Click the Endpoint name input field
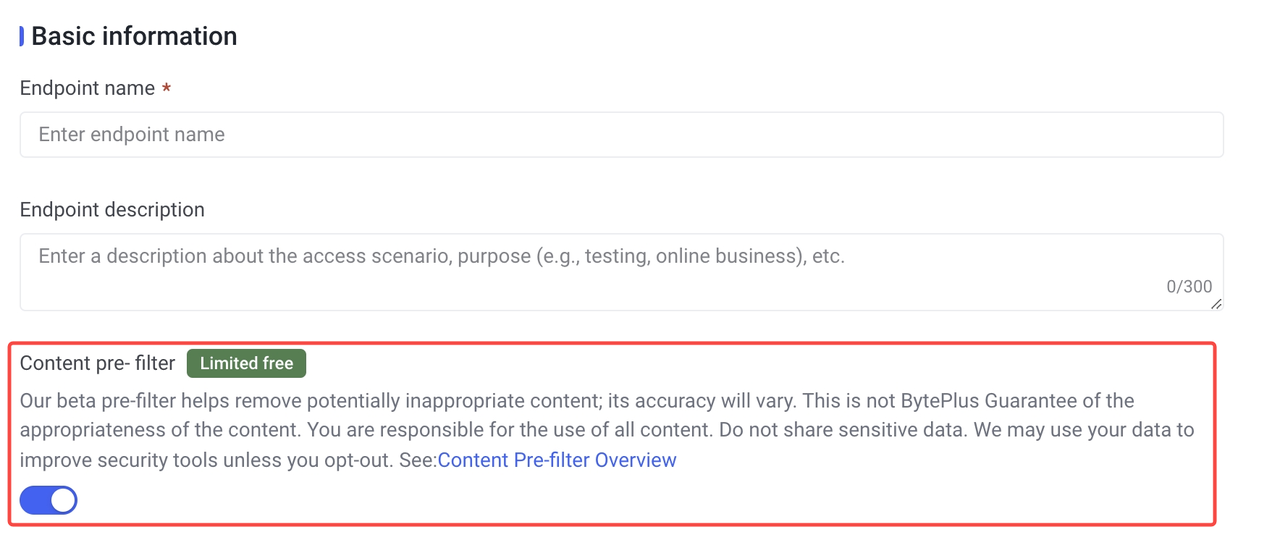Image resolution: width=1280 pixels, height=540 pixels. (621, 134)
